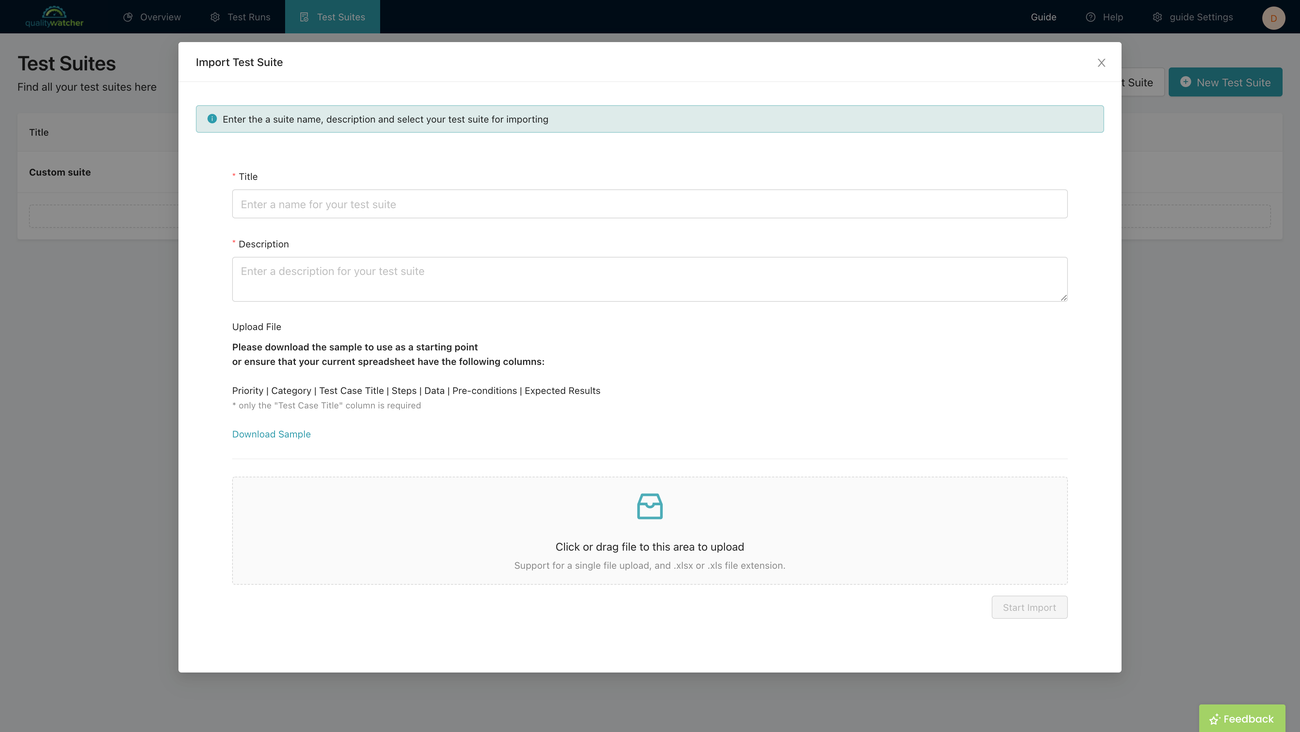
Task: Open the Feedback widget
Action: point(1242,718)
